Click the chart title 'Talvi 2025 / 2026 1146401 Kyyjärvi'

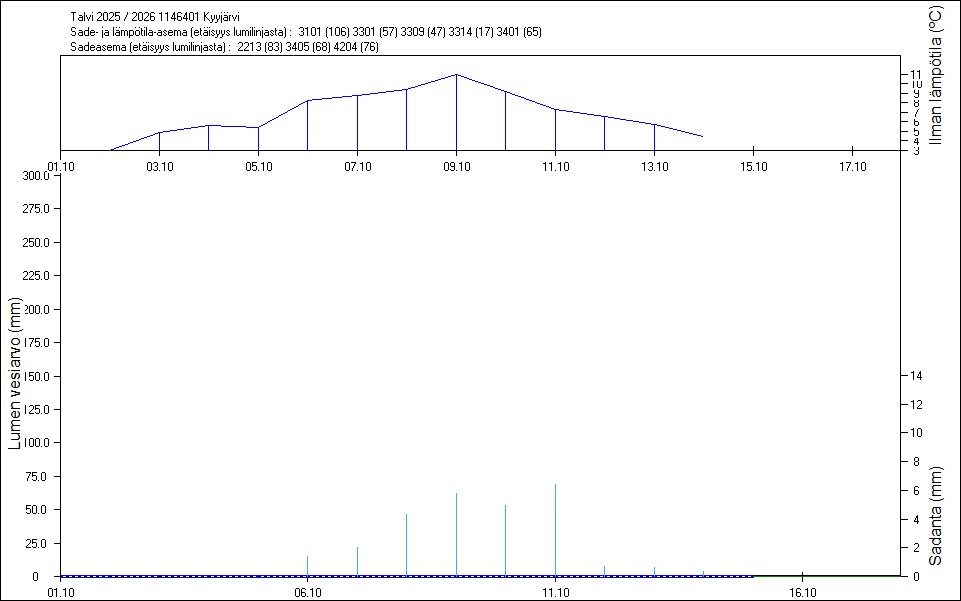click(156, 17)
